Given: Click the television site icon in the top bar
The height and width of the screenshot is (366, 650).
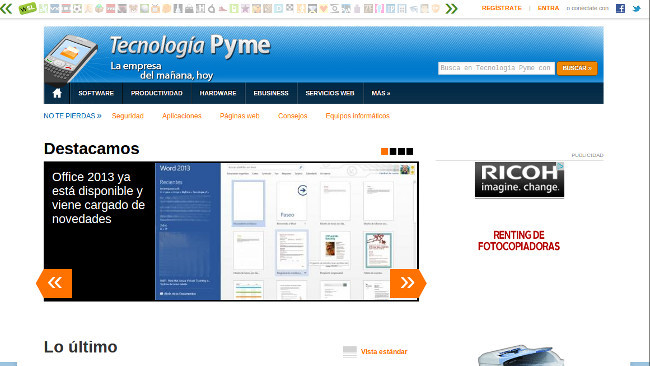Looking at the screenshot, I should 155,8.
